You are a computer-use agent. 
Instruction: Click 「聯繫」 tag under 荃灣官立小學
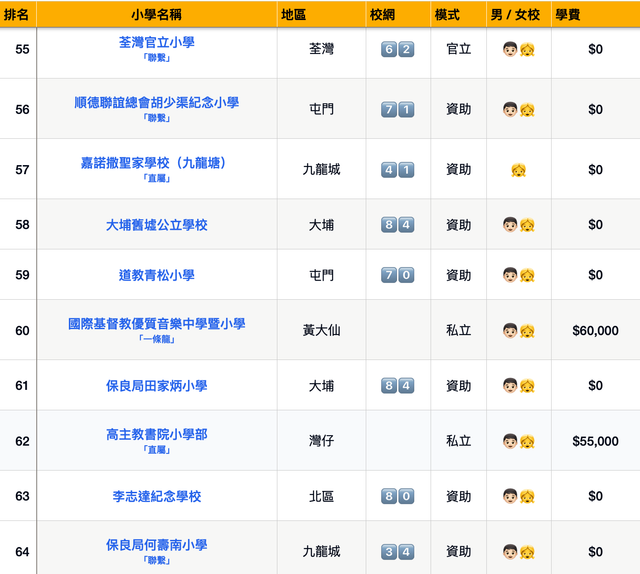(x=157, y=58)
